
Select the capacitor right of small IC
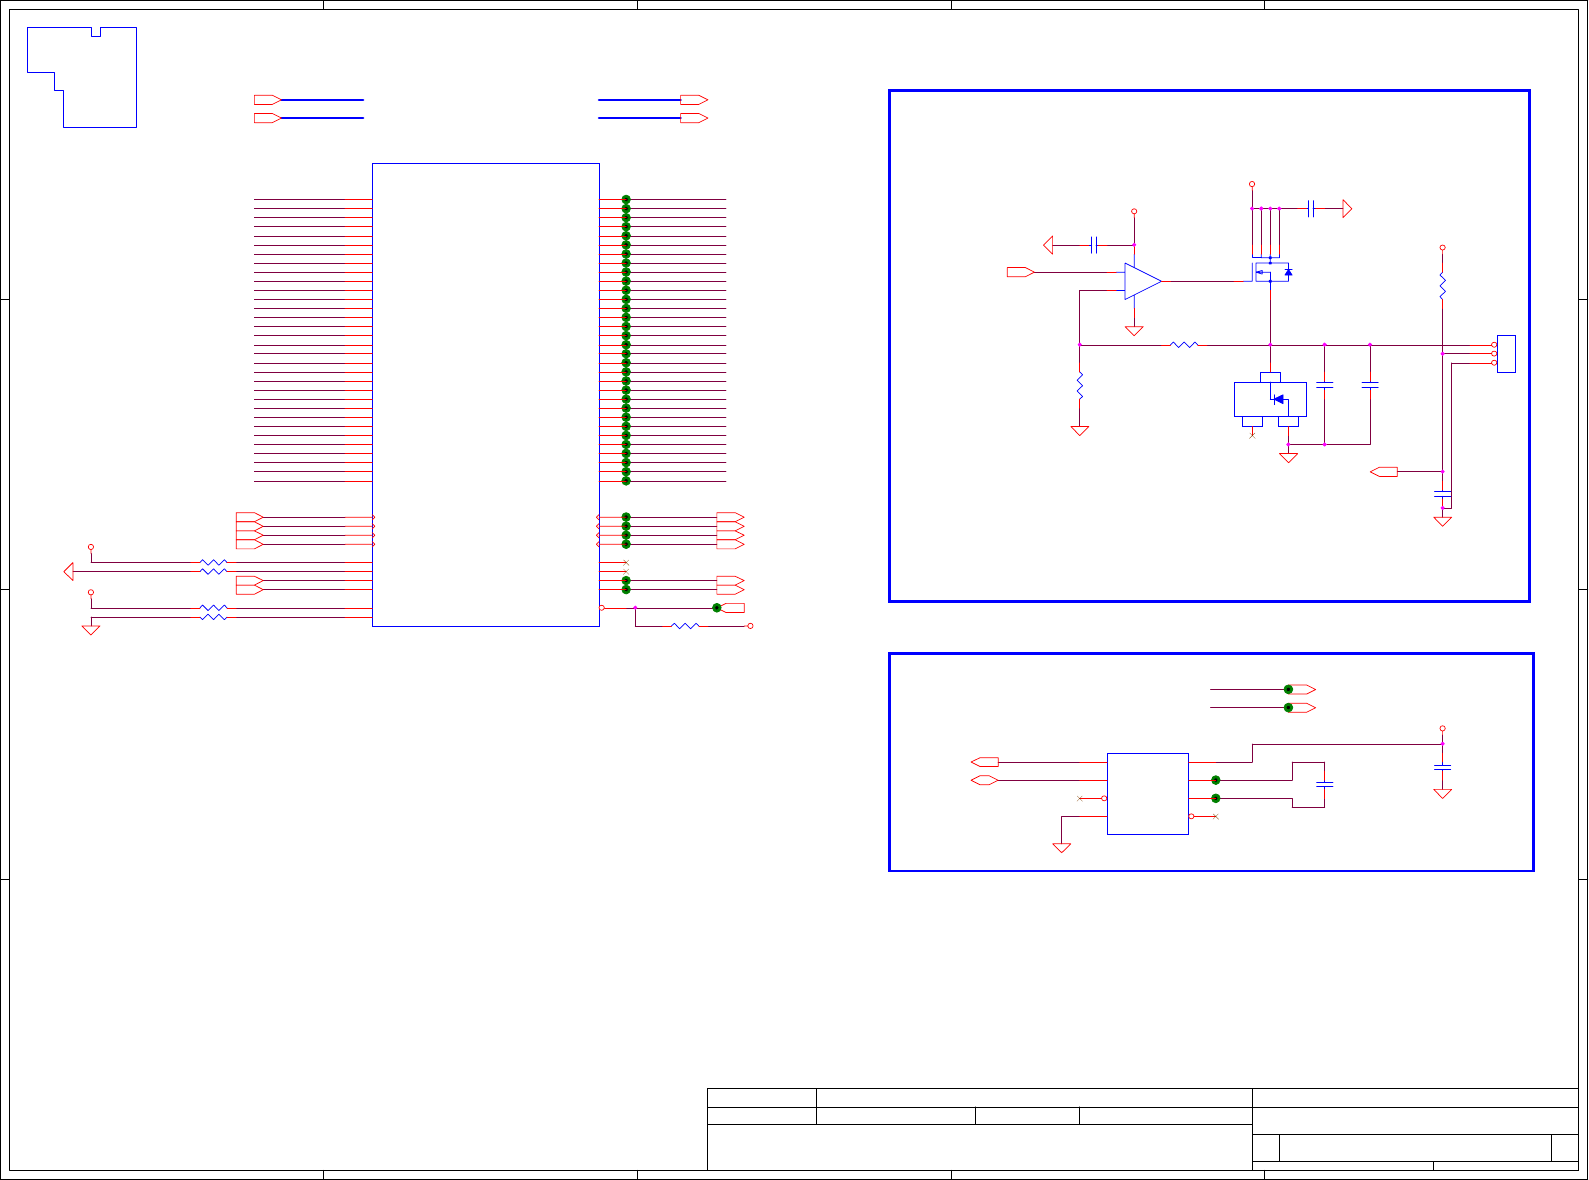[1325, 784]
